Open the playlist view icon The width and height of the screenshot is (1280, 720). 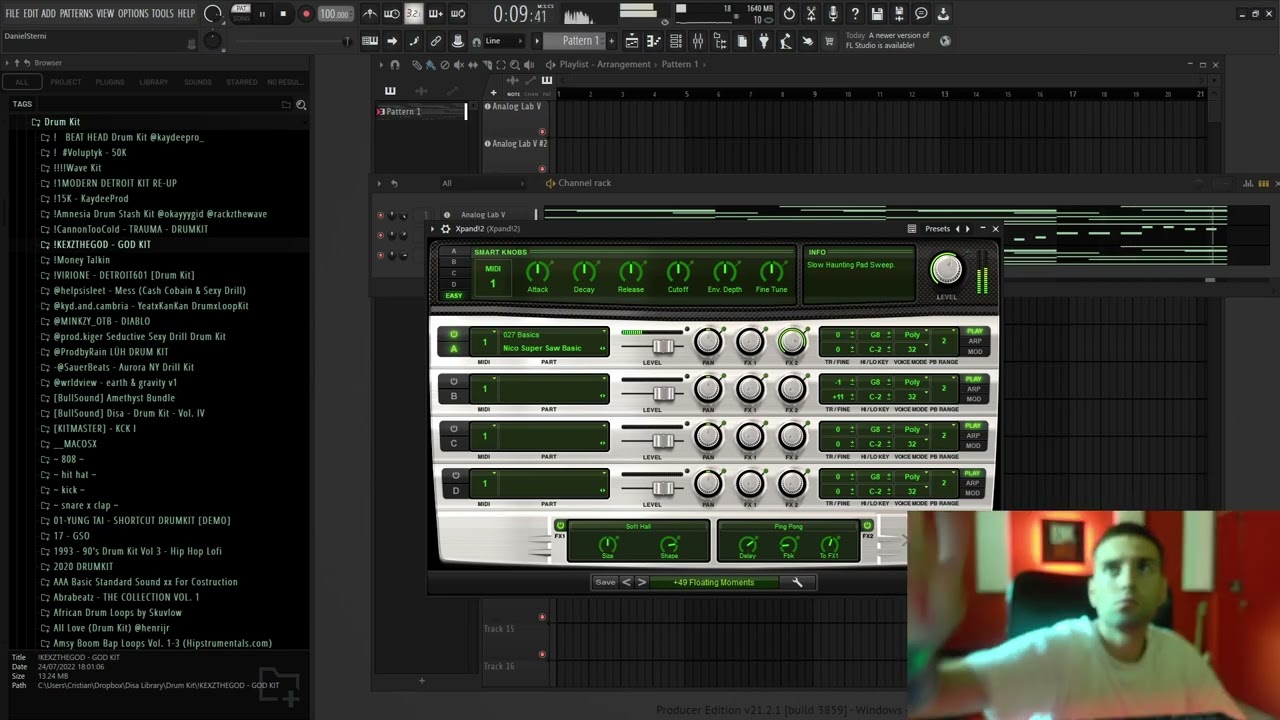pyautogui.click(x=632, y=41)
